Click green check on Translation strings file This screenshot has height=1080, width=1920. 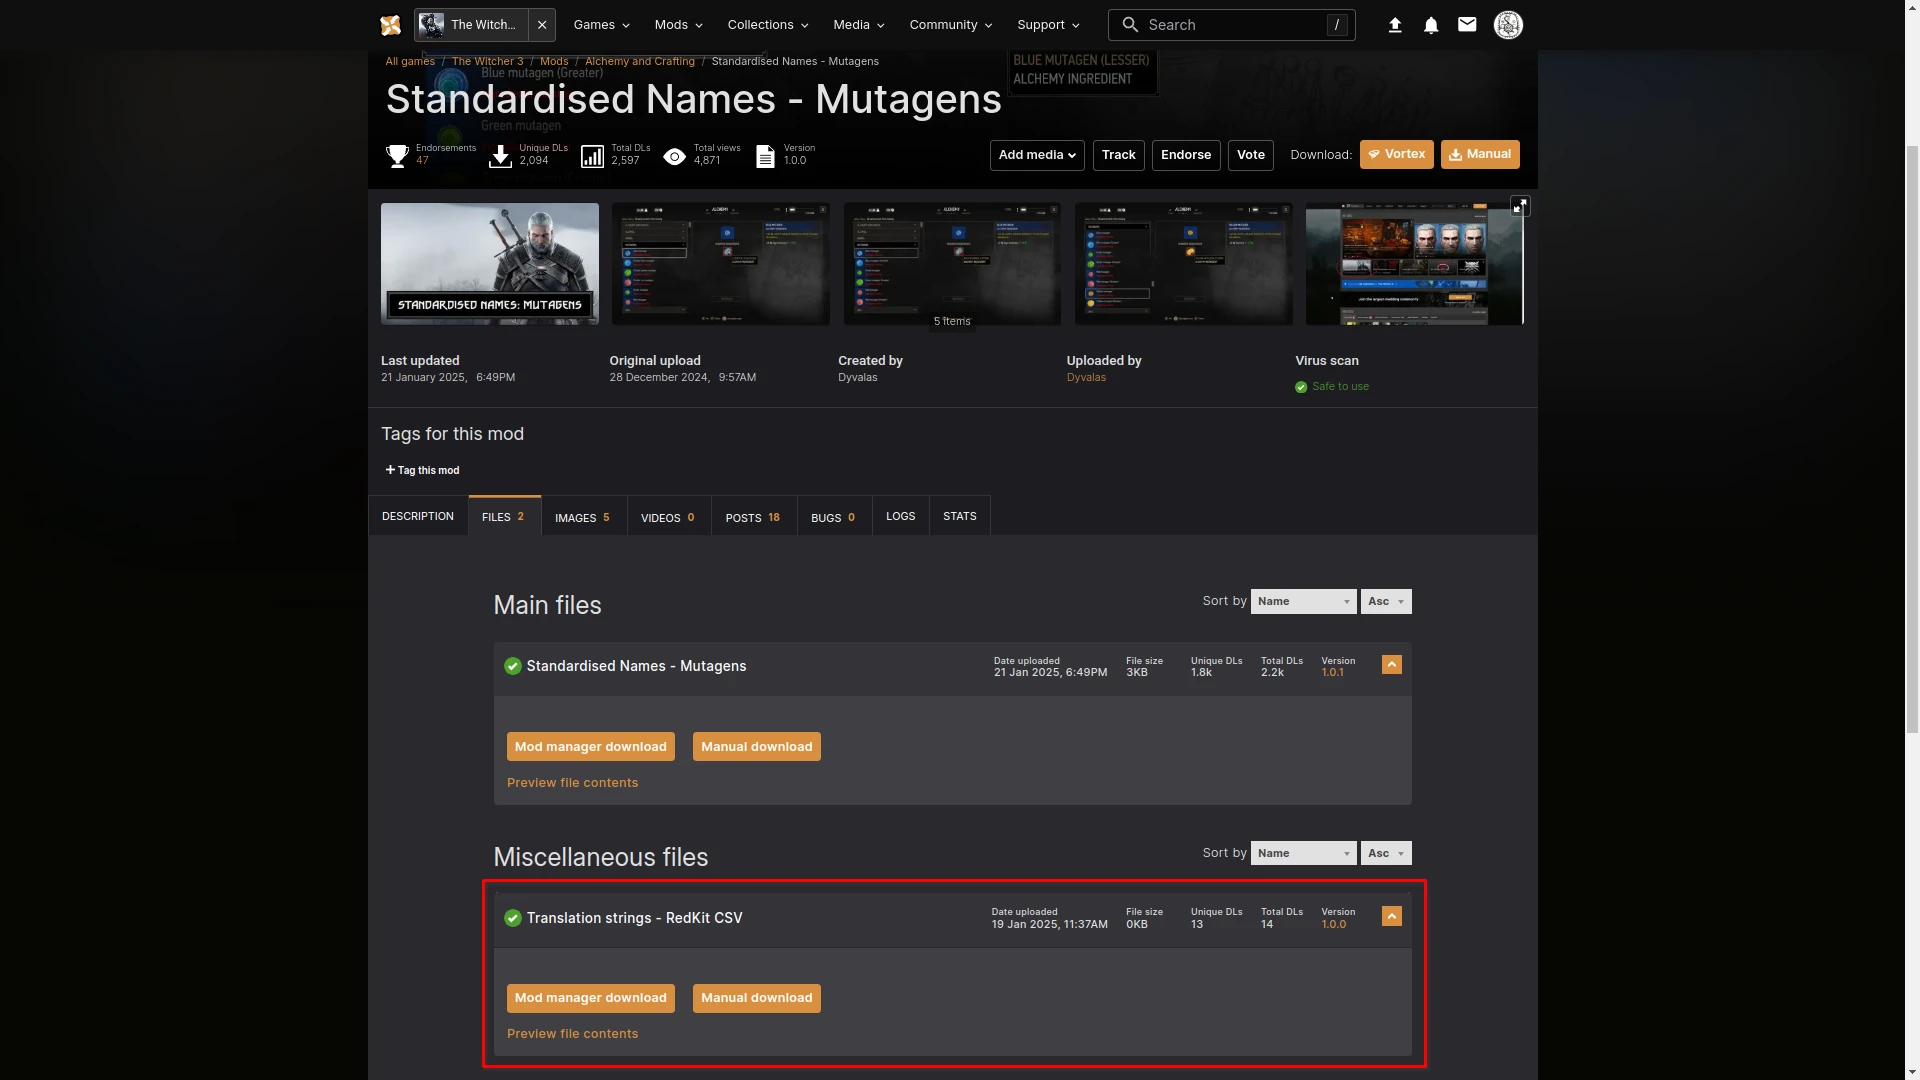[x=513, y=918]
